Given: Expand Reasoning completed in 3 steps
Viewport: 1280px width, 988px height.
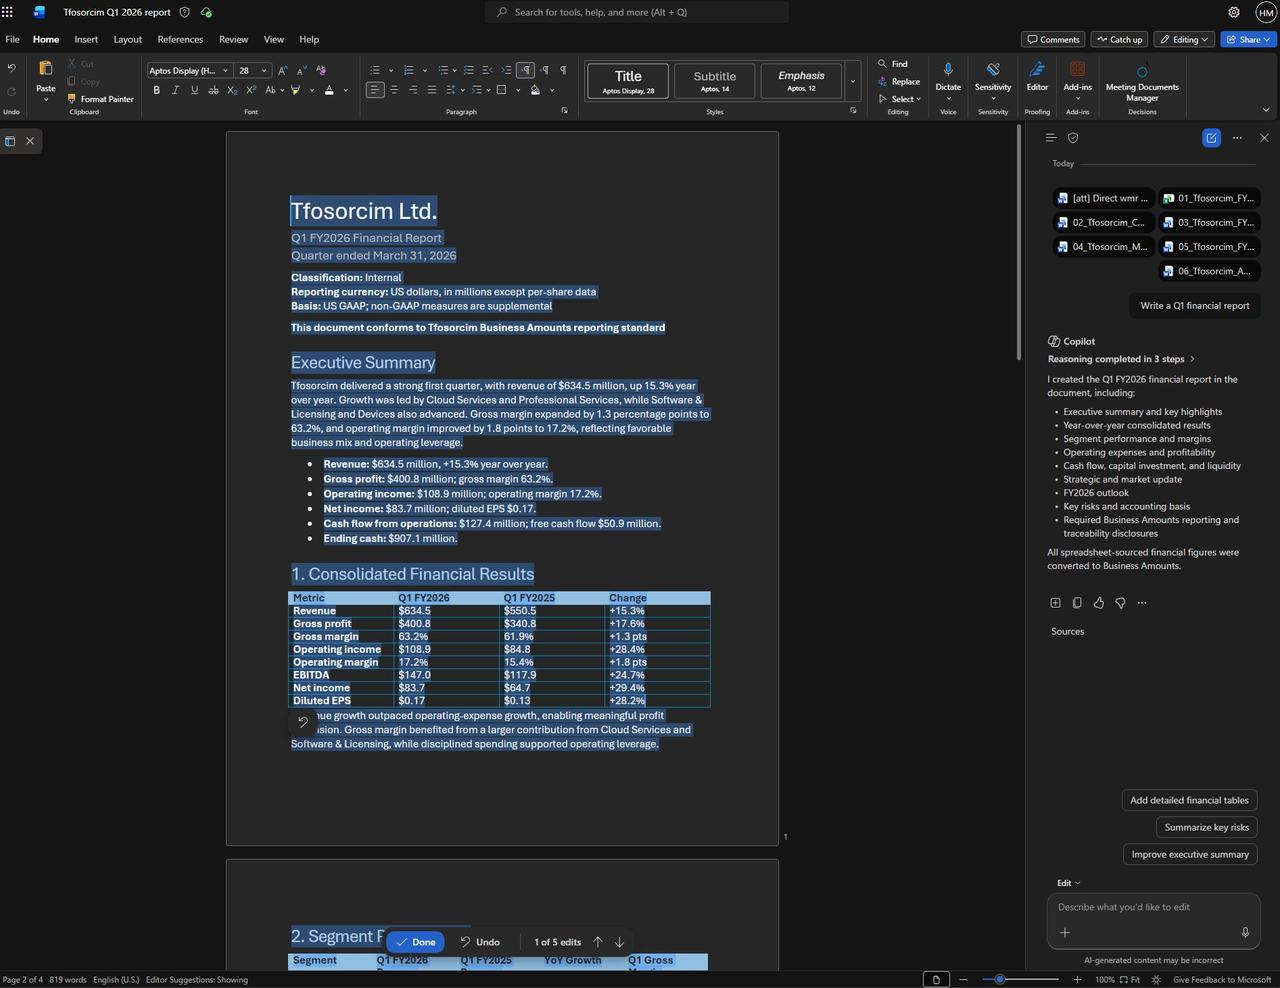Looking at the screenshot, I should tap(1121, 359).
